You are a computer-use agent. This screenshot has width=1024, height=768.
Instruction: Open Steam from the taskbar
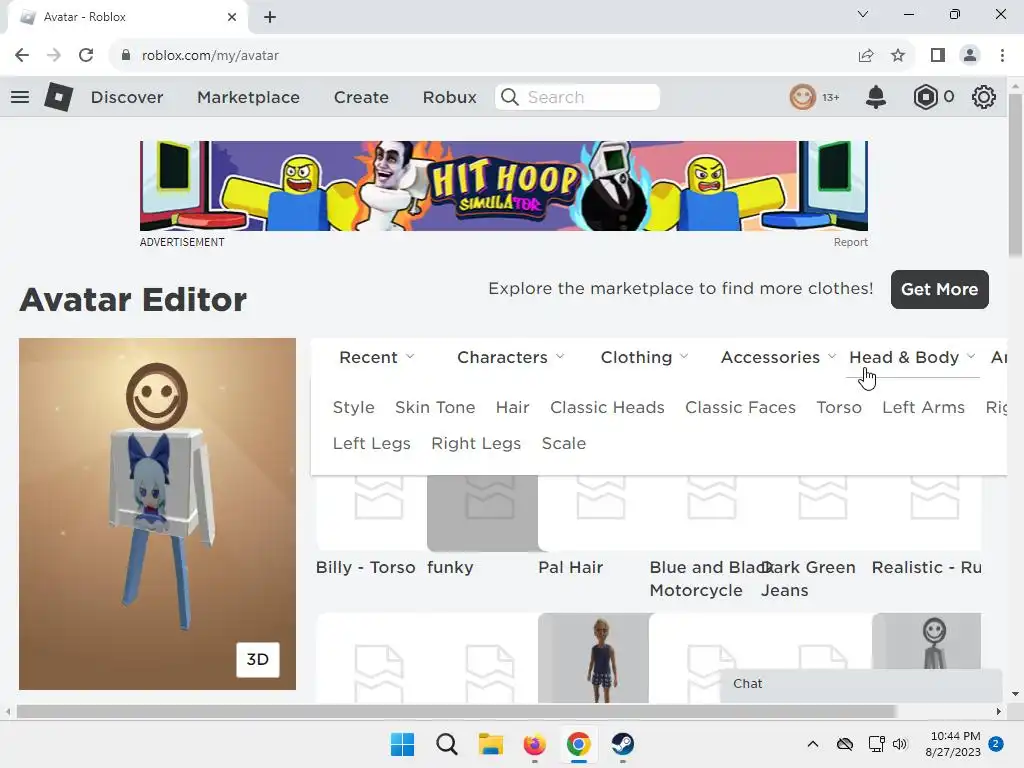[622, 744]
